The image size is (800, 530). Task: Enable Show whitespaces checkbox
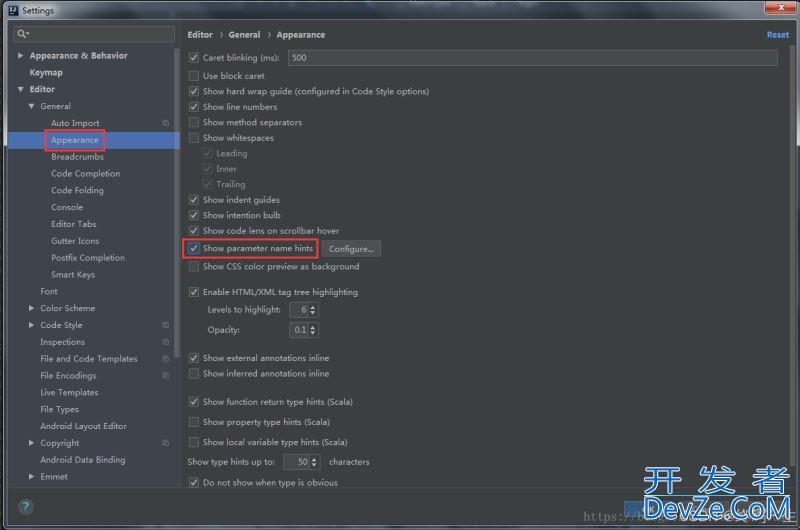point(194,138)
